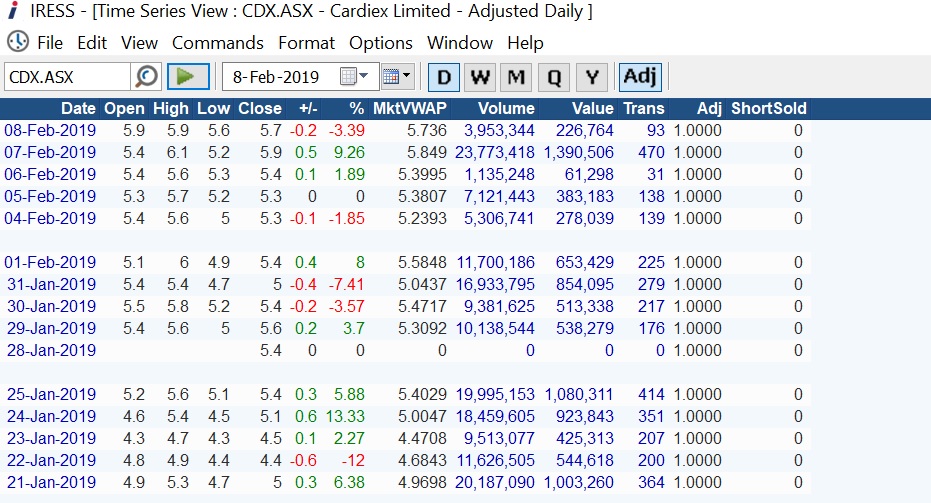The height and width of the screenshot is (503, 931).
Task: Click the Low column header
Action: (214, 108)
